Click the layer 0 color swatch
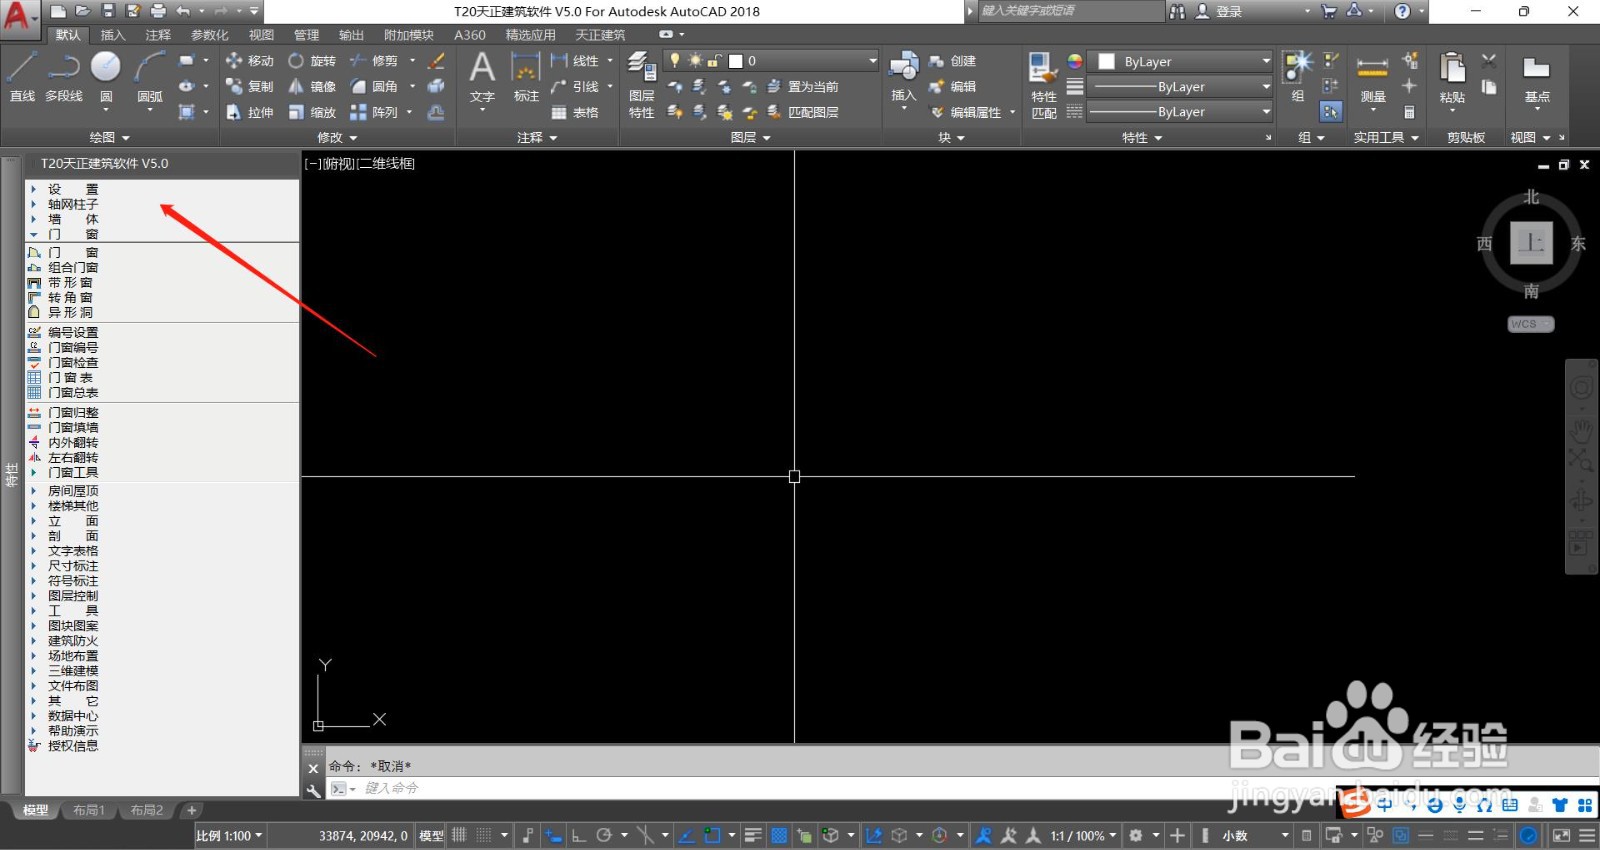Image resolution: width=1600 pixels, height=850 pixels. 736,61
